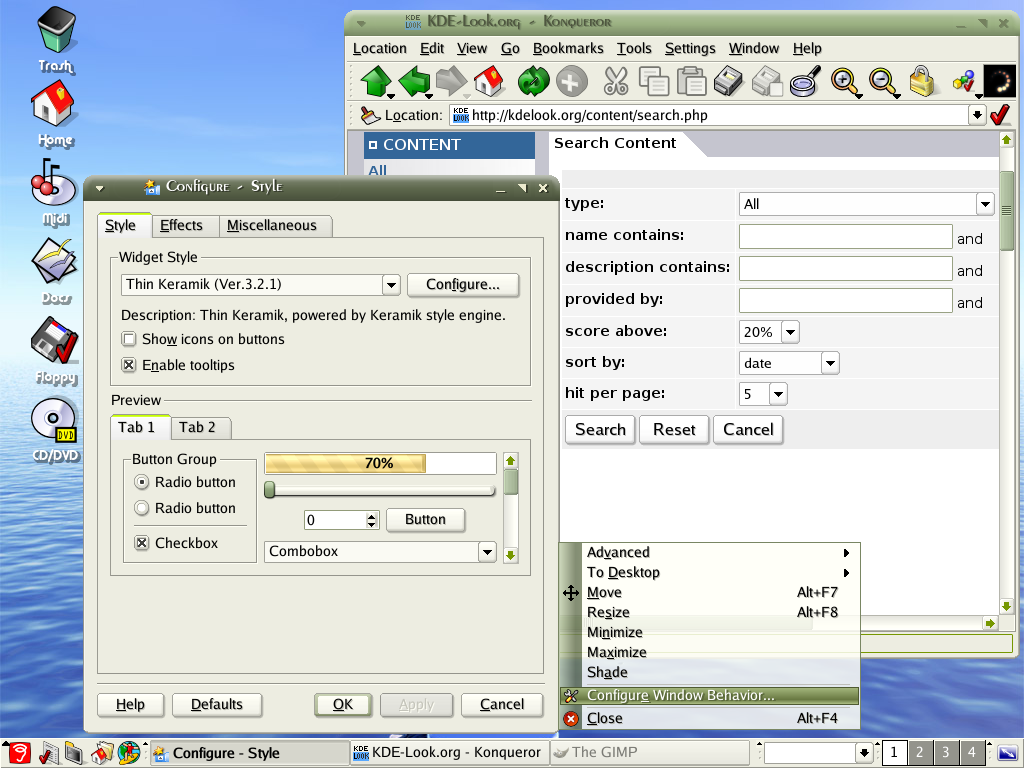Choose Configure Window Behavior menu entry
Image resolution: width=1024 pixels, height=768 pixels.
(709, 696)
